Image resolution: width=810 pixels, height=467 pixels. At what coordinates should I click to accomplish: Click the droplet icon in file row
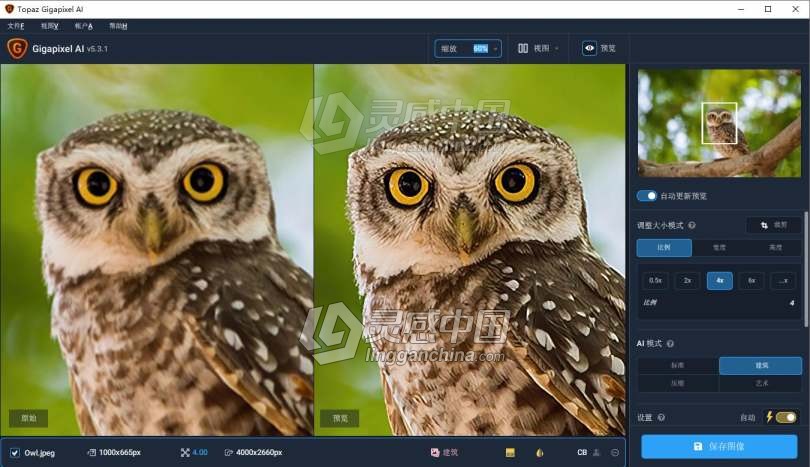point(540,453)
